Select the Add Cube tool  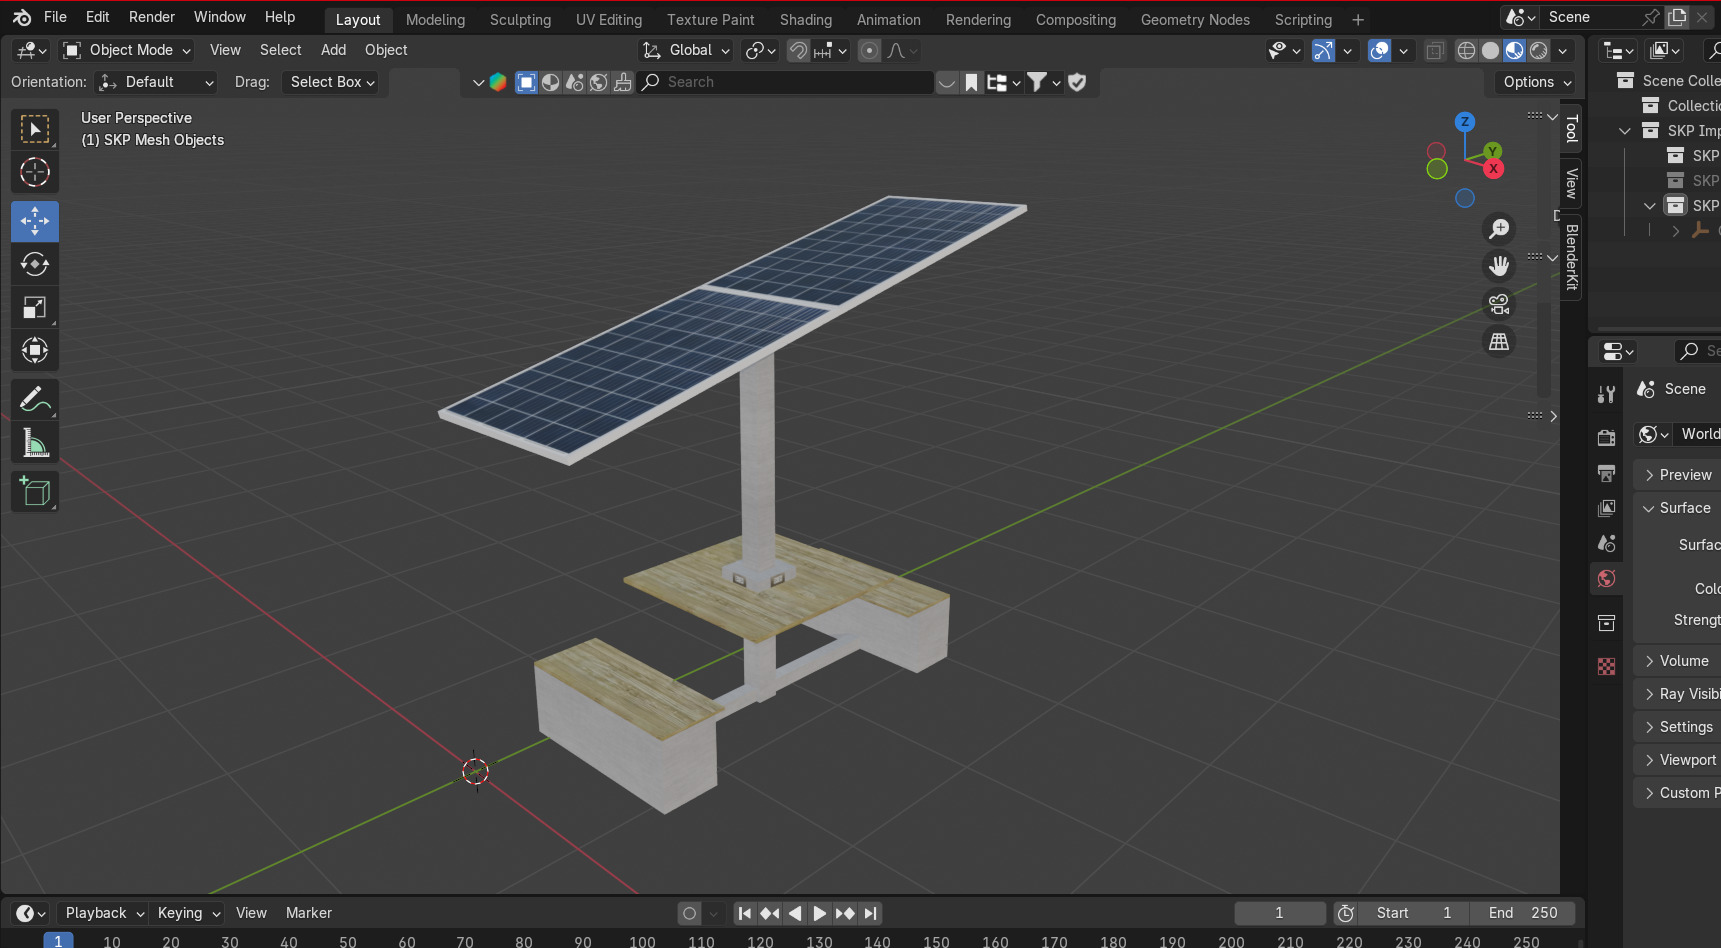(35, 491)
